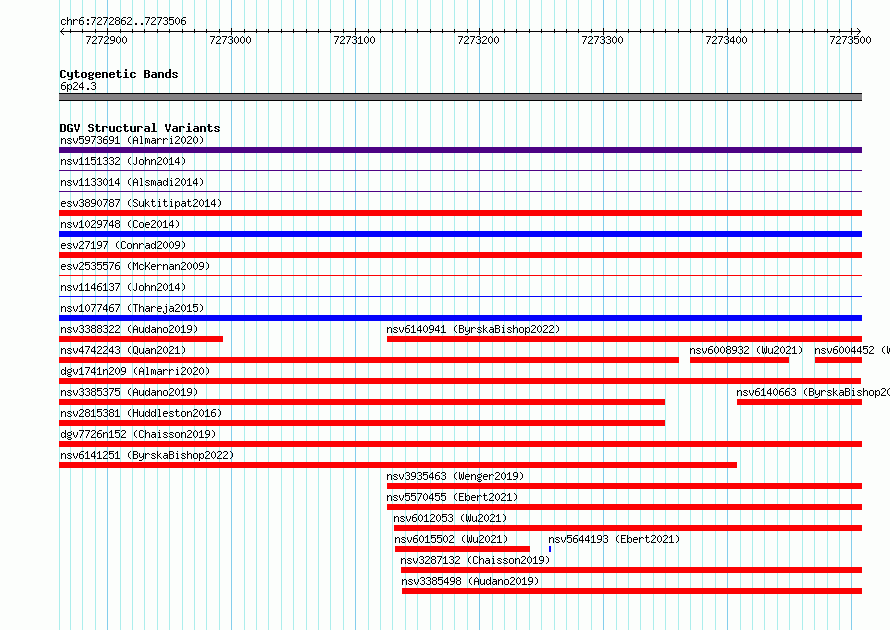Screen dimensions: 890x630
Task: Select the nsv3385375 (Audano2019) label
Action: click(x=129, y=392)
